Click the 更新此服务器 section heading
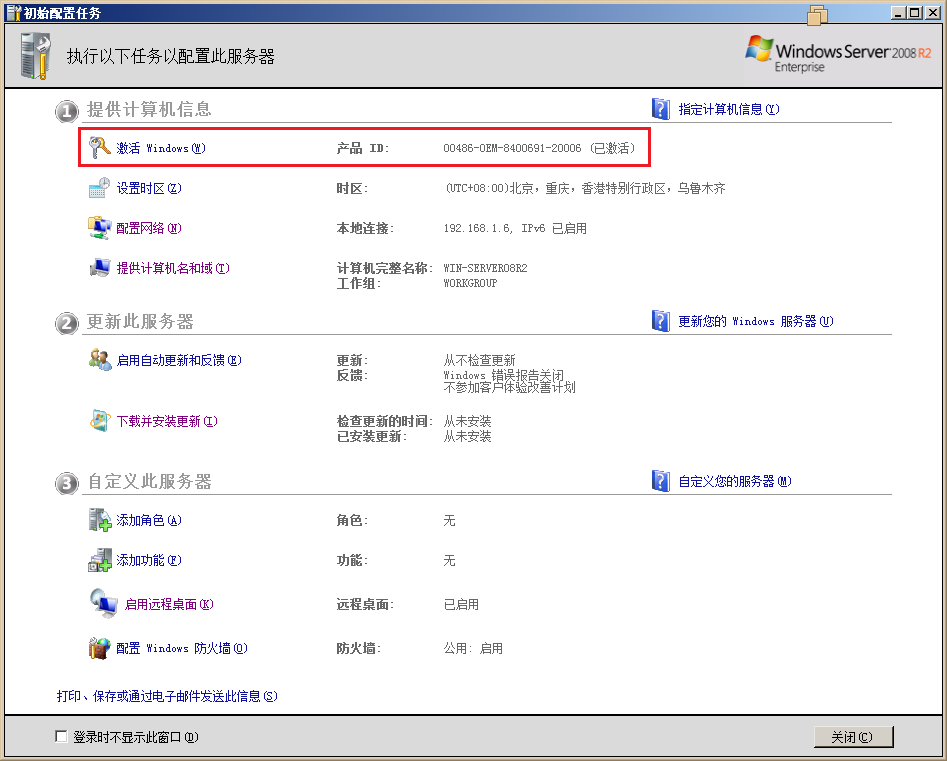Viewport: 947px width, 761px height. click(x=140, y=321)
